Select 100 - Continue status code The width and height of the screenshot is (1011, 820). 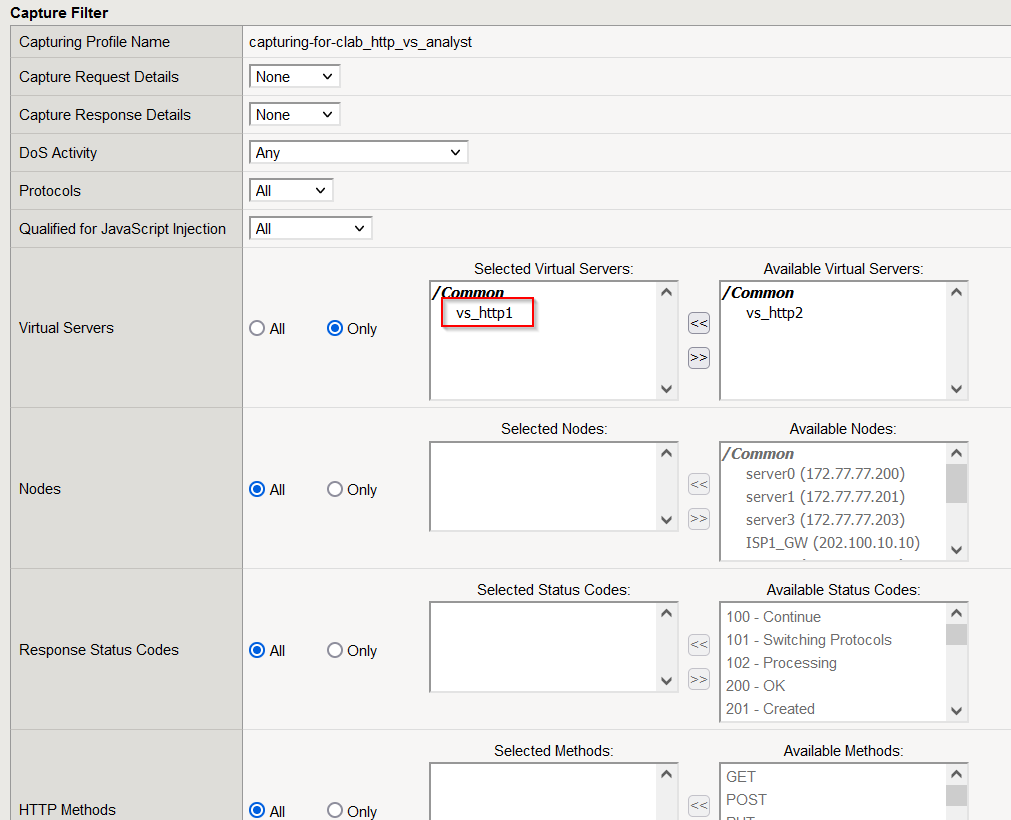pos(773,617)
